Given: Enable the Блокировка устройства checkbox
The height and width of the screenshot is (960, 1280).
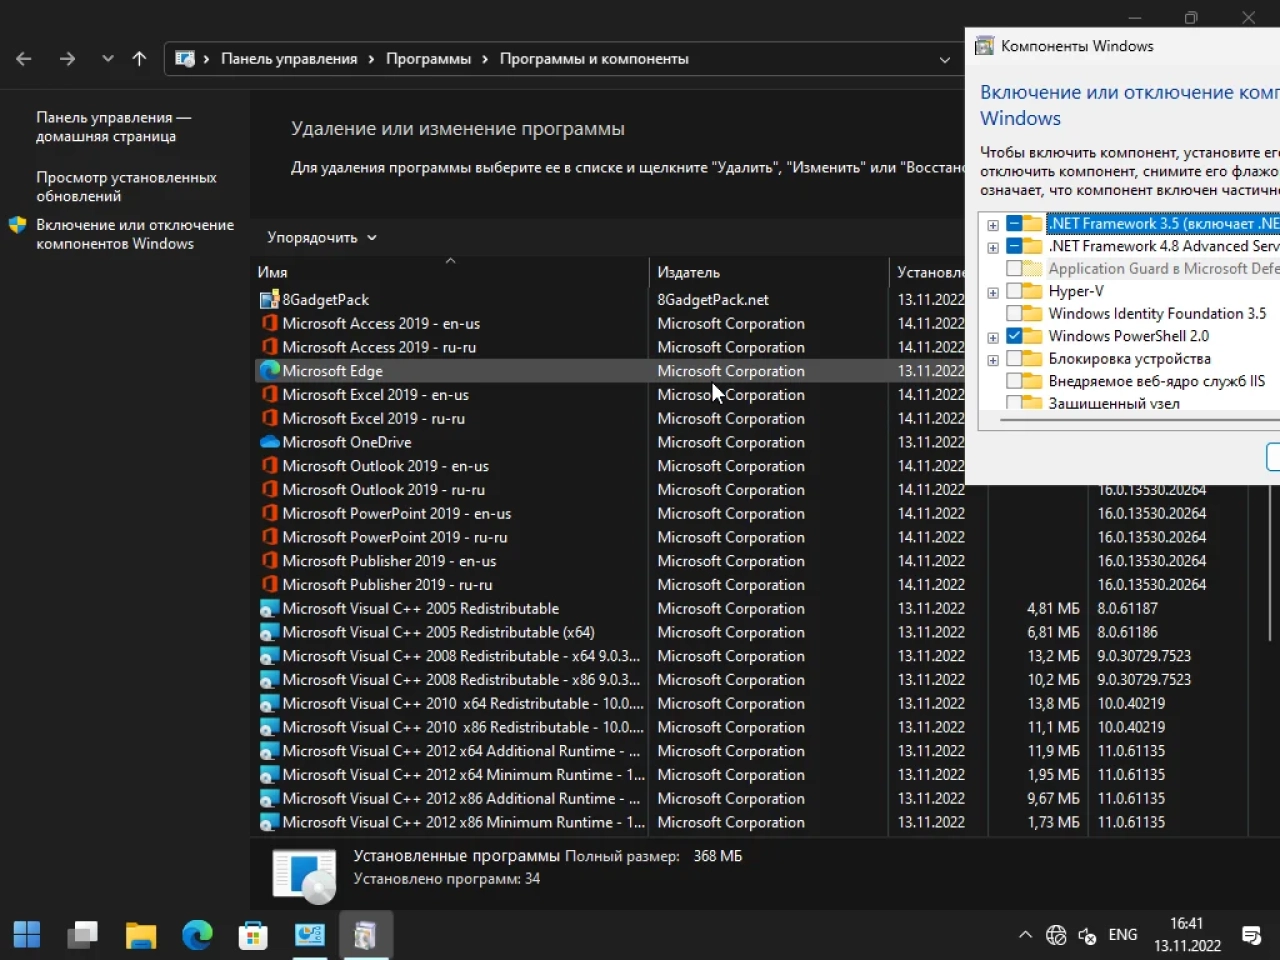Looking at the screenshot, I should click(x=1014, y=358).
